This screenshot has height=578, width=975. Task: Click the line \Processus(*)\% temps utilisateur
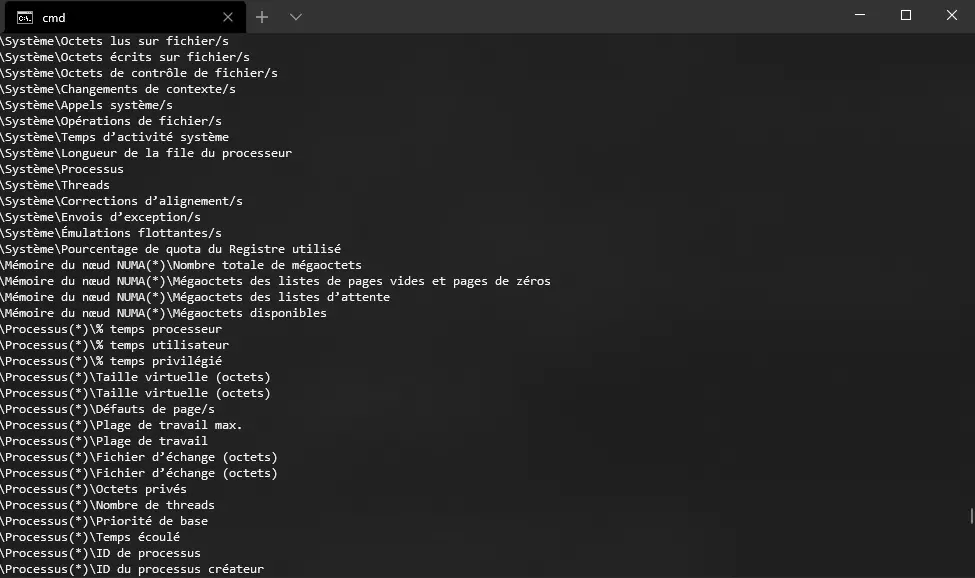tap(114, 345)
